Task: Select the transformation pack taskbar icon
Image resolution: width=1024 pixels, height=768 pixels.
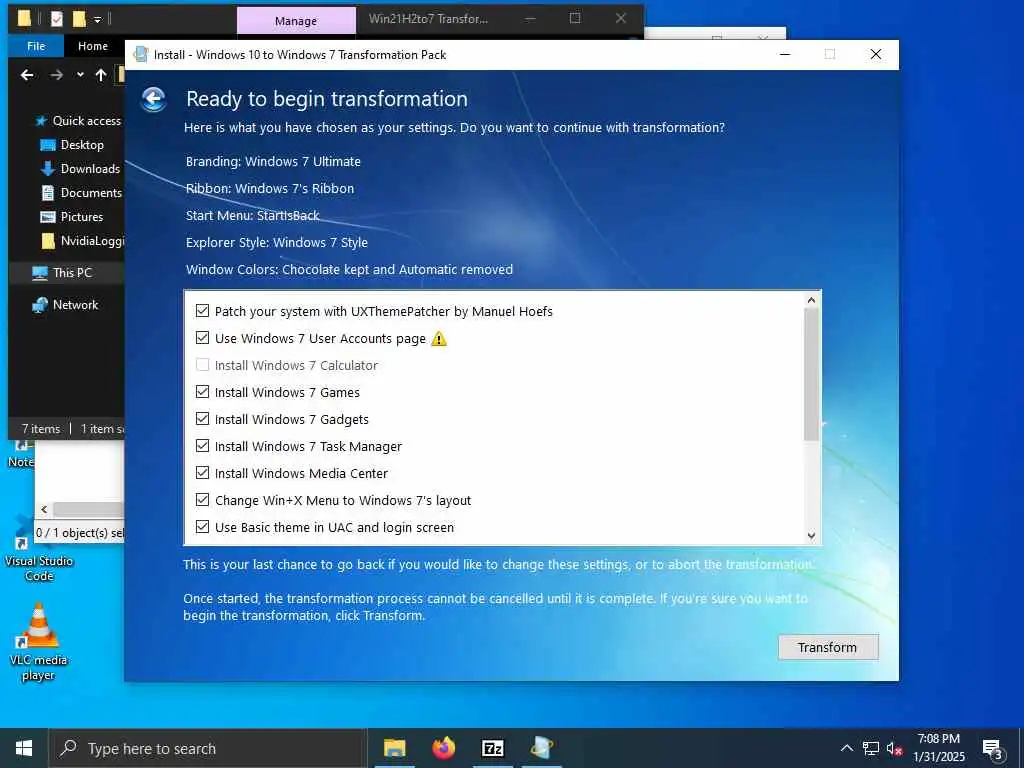Action: 541,748
